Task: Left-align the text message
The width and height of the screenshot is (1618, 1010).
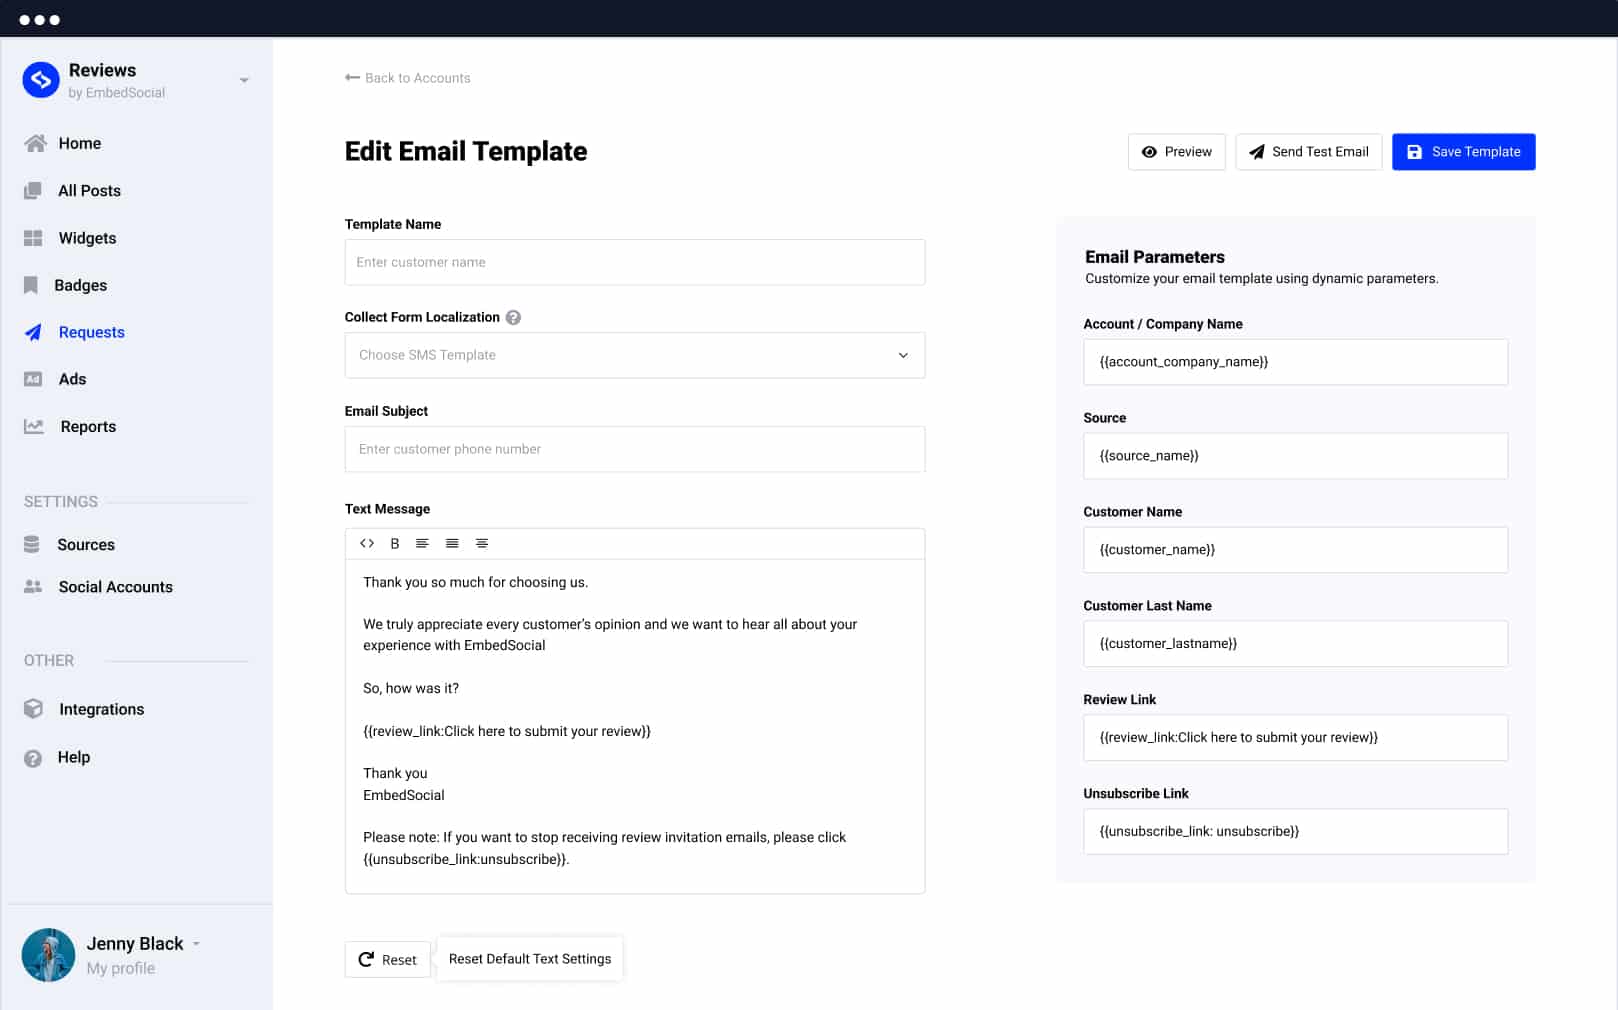Action: 422,543
